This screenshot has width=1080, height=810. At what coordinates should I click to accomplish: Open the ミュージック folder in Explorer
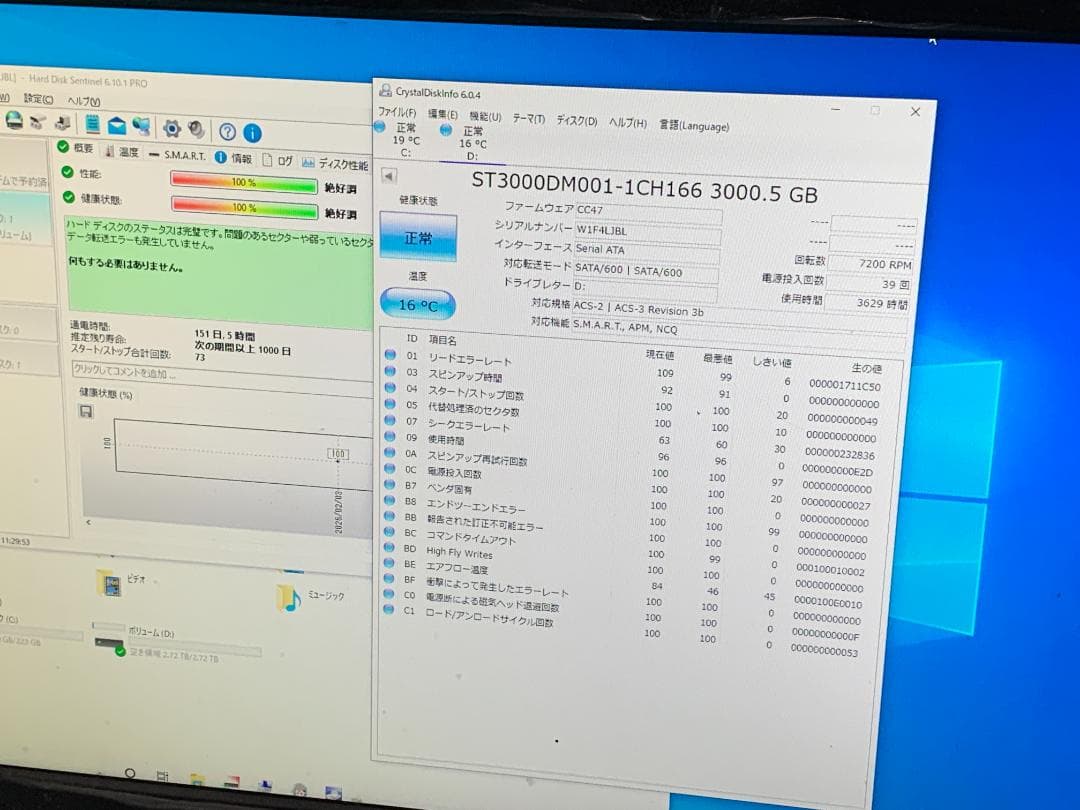tap(310, 597)
